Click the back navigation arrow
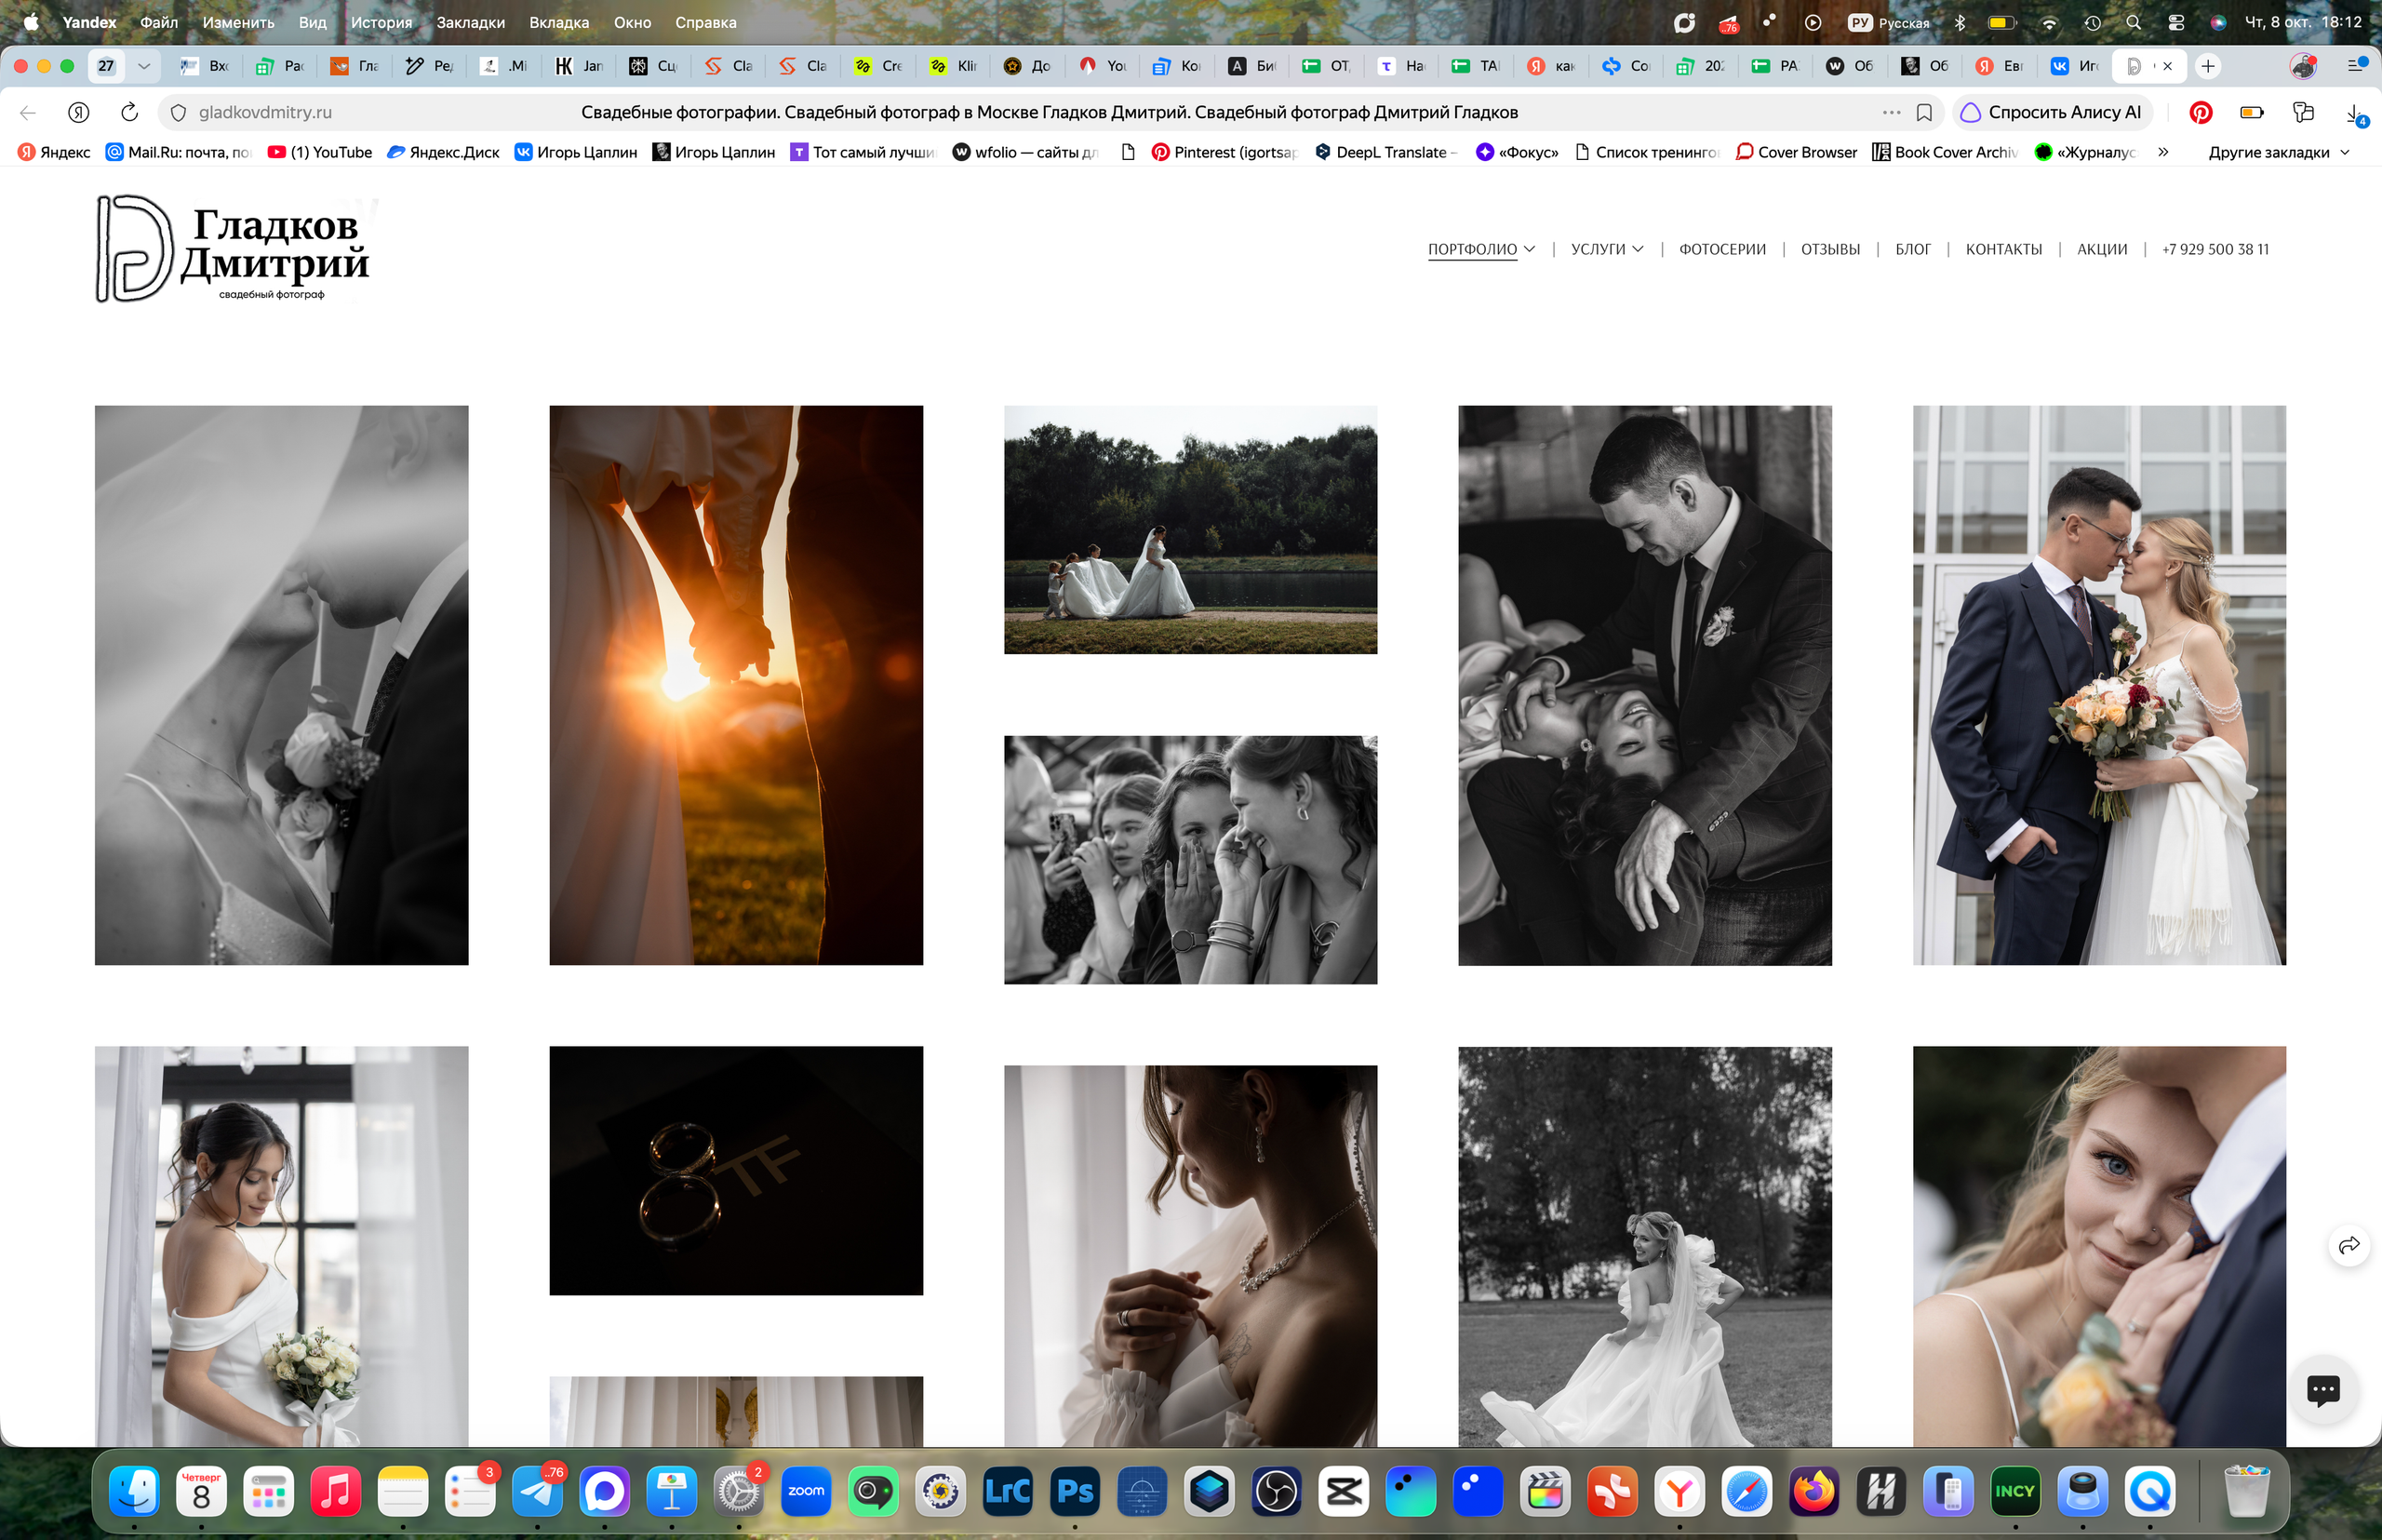Viewport: 2382px width, 1540px height. (x=28, y=112)
